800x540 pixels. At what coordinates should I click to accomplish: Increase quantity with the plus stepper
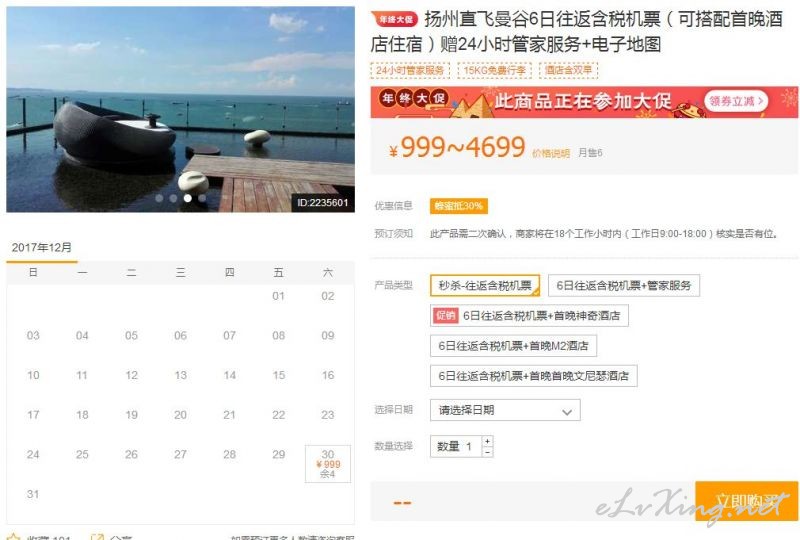(488, 441)
